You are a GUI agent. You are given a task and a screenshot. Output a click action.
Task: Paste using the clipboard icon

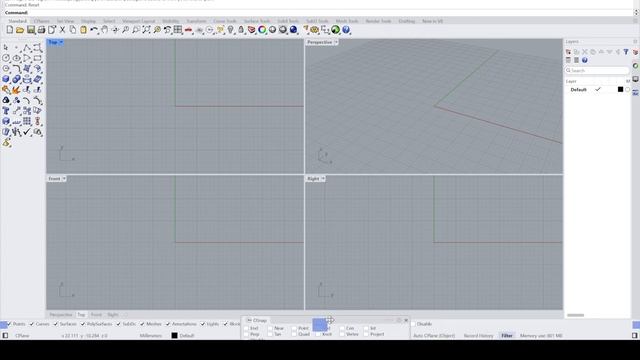(x=83, y=30)
